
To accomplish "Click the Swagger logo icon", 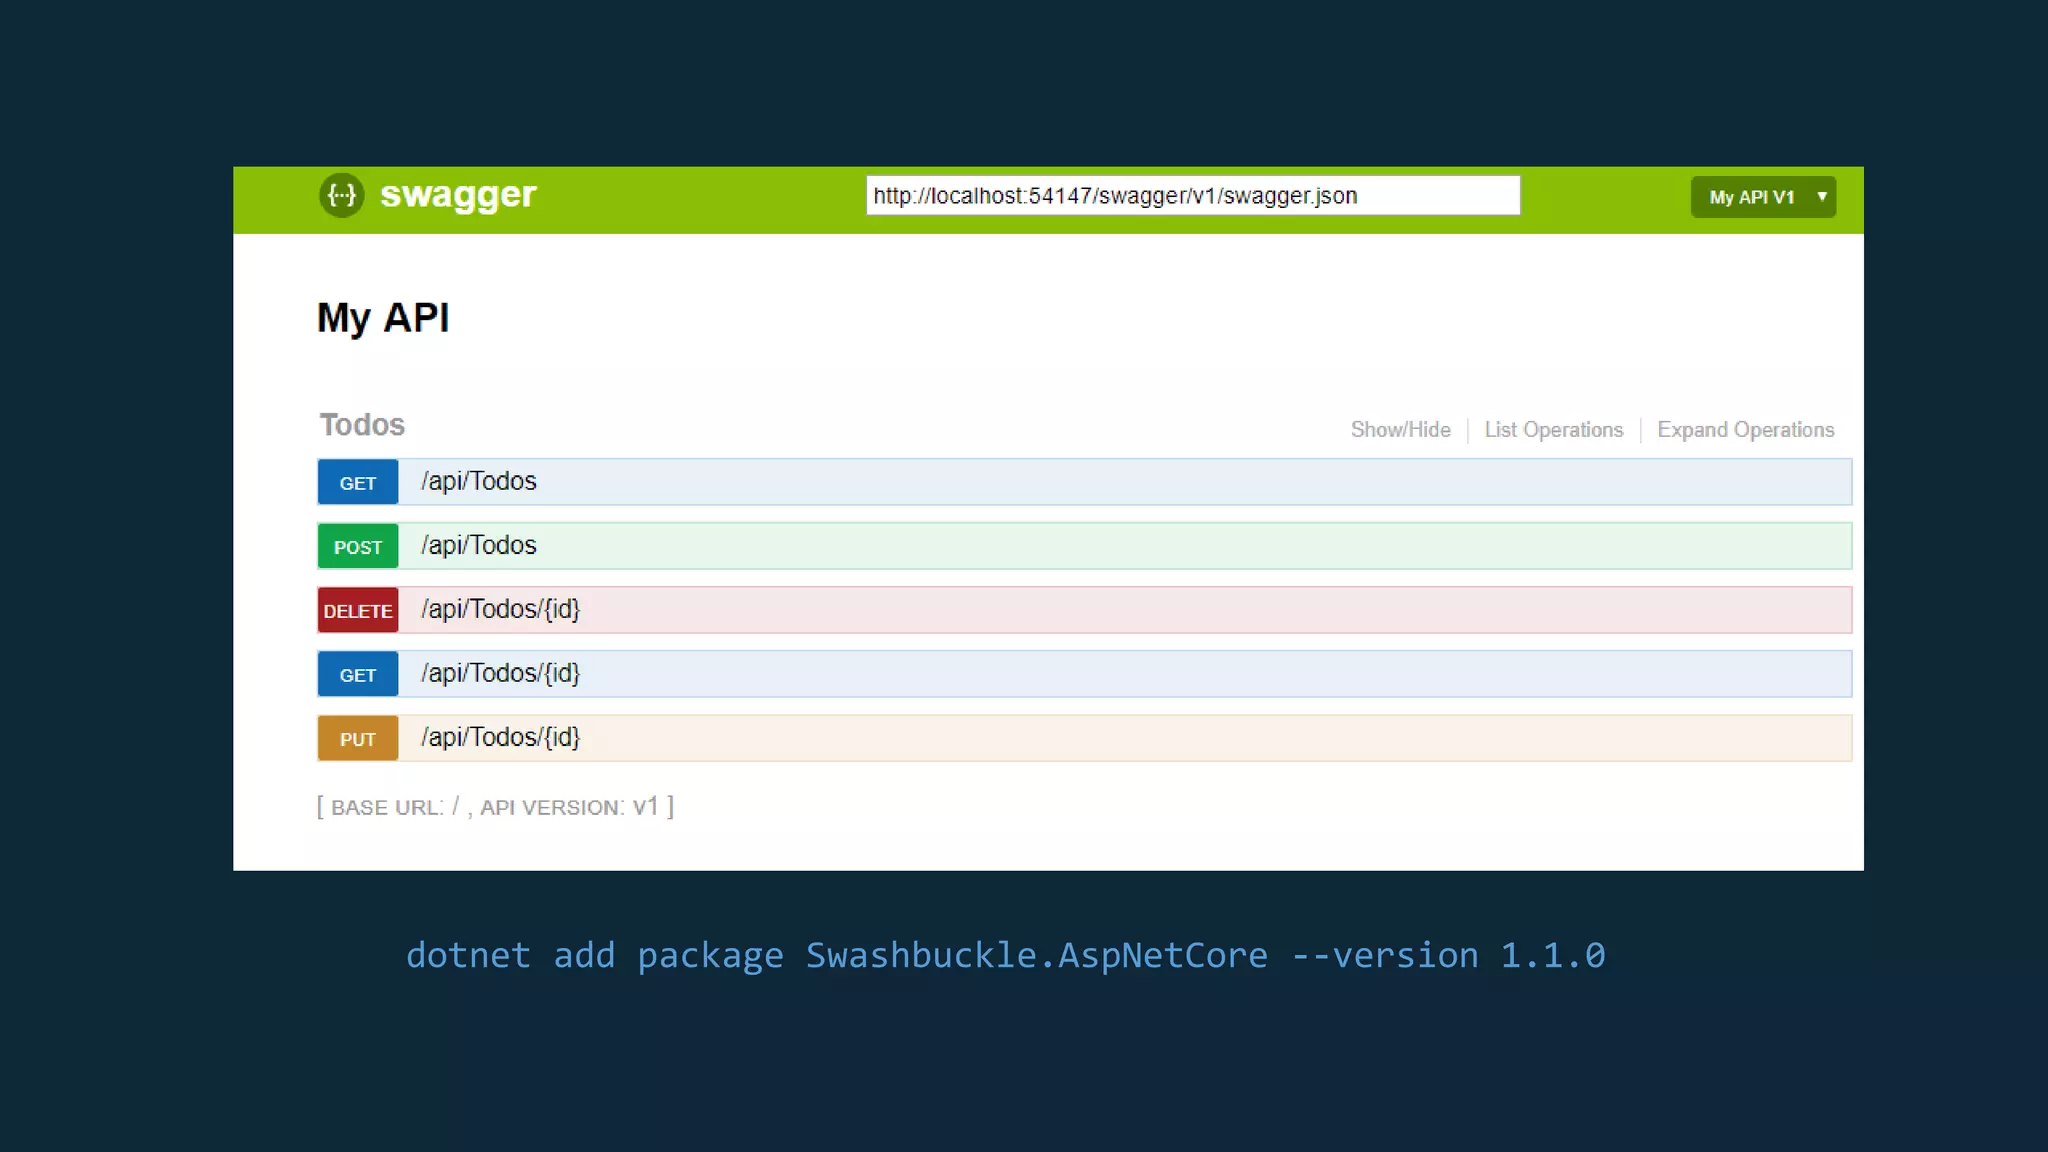I will click(x=342, y=195).
